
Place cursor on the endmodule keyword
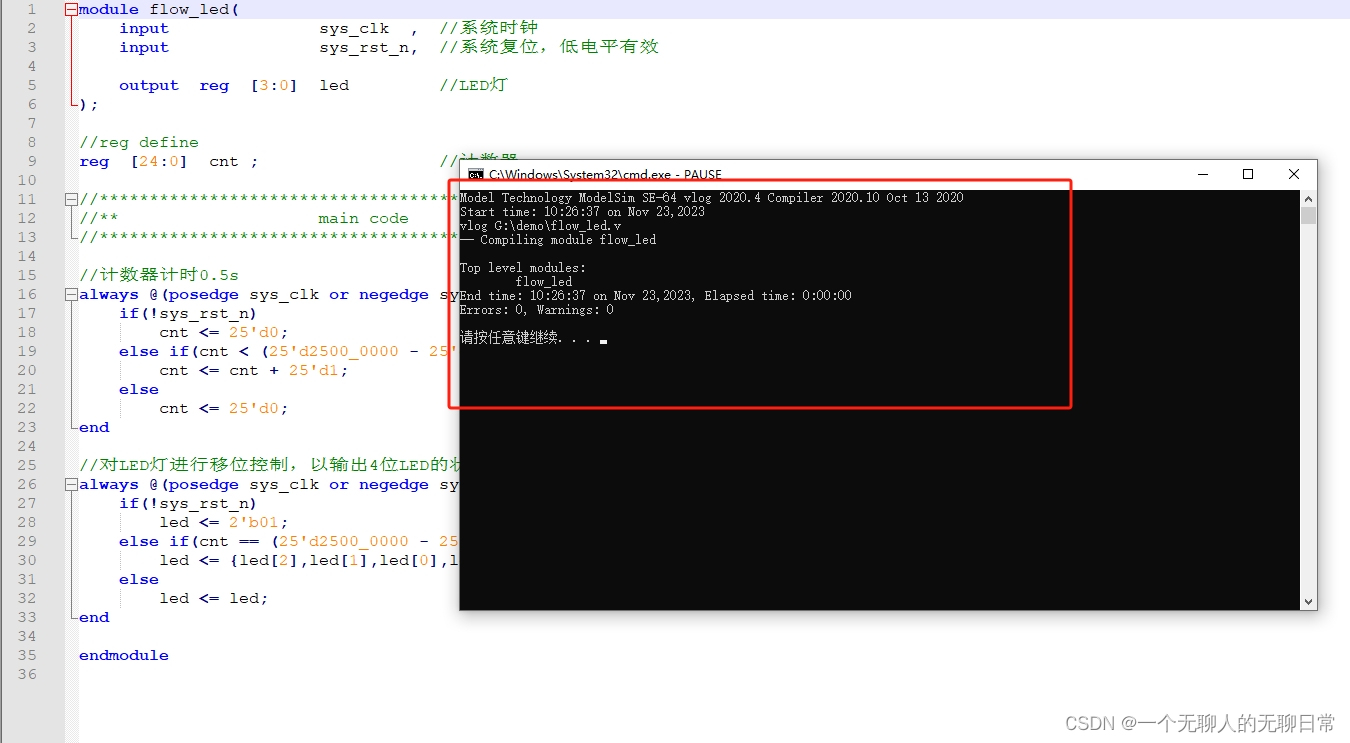(x=122, y=655)
